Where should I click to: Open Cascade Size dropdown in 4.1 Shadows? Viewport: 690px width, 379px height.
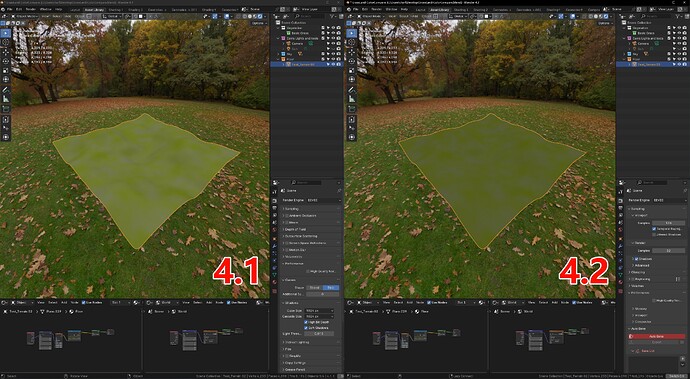[x=319, y=316]
